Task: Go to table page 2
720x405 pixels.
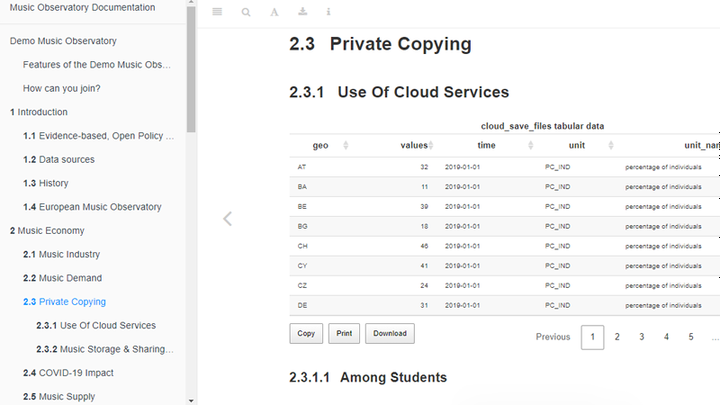Action: click(617, 337)
